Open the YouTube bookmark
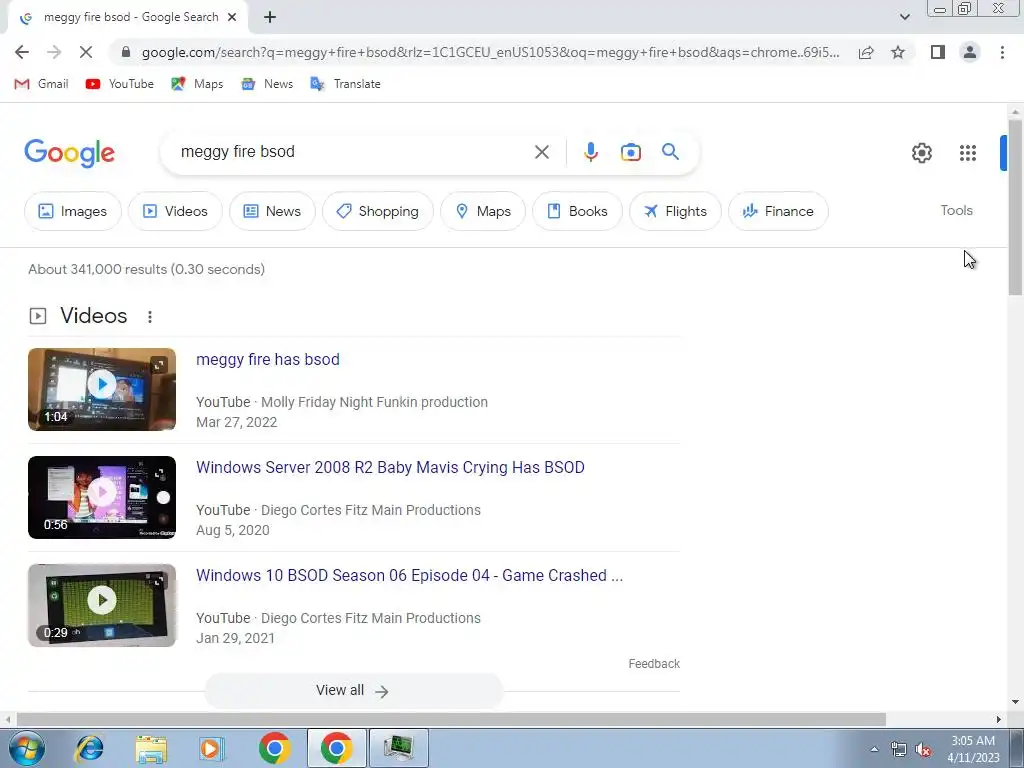The height and width of the screenshot is (768, 1024). pos(120,84)
